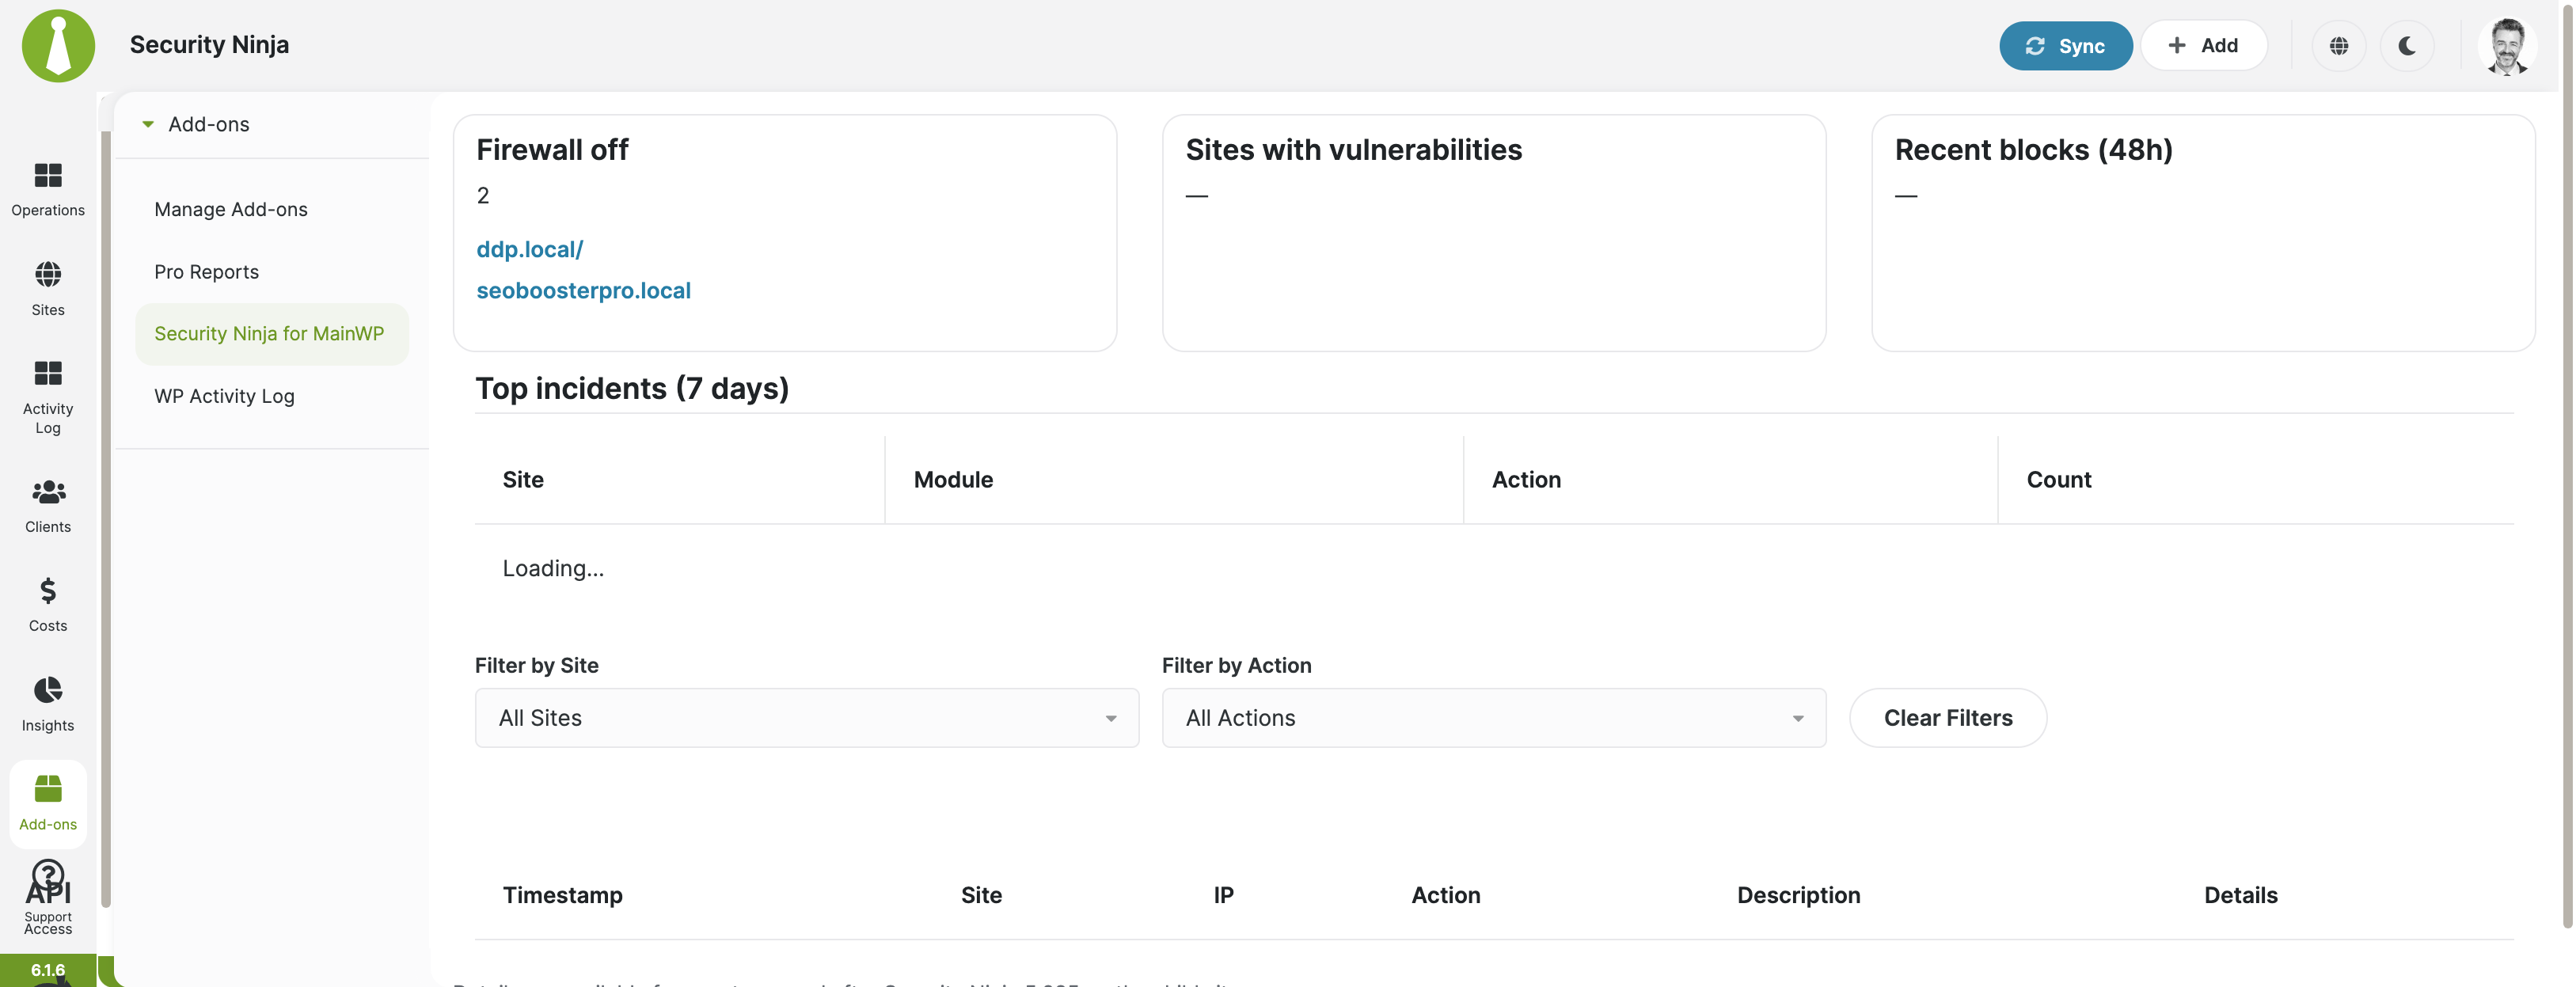The height and width of the screenshot is (987, 2576).
Task: Select Manage Add-ons in the submenu
Action: click(231, 209)
